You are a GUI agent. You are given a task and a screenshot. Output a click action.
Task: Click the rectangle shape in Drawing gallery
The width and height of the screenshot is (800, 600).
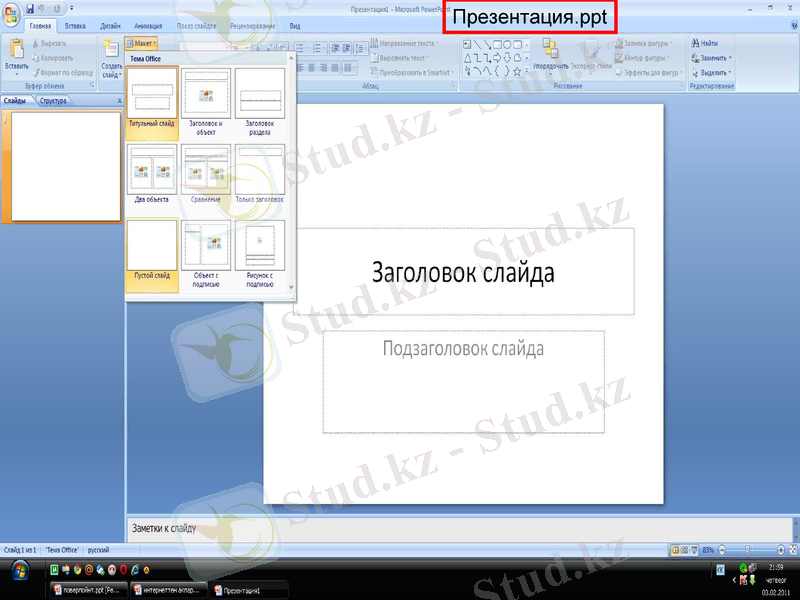499,44
